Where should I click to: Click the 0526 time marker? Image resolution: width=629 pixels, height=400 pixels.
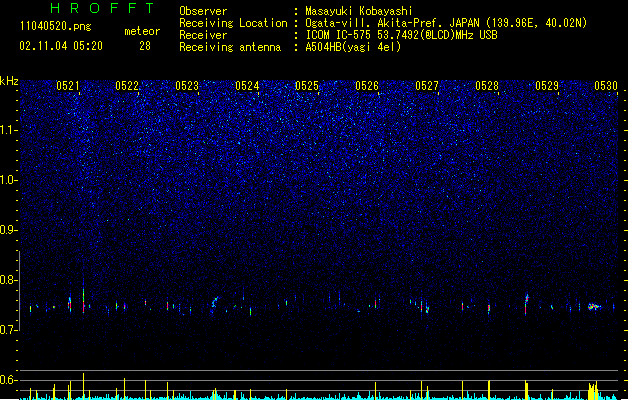click(x=367, y=86)
